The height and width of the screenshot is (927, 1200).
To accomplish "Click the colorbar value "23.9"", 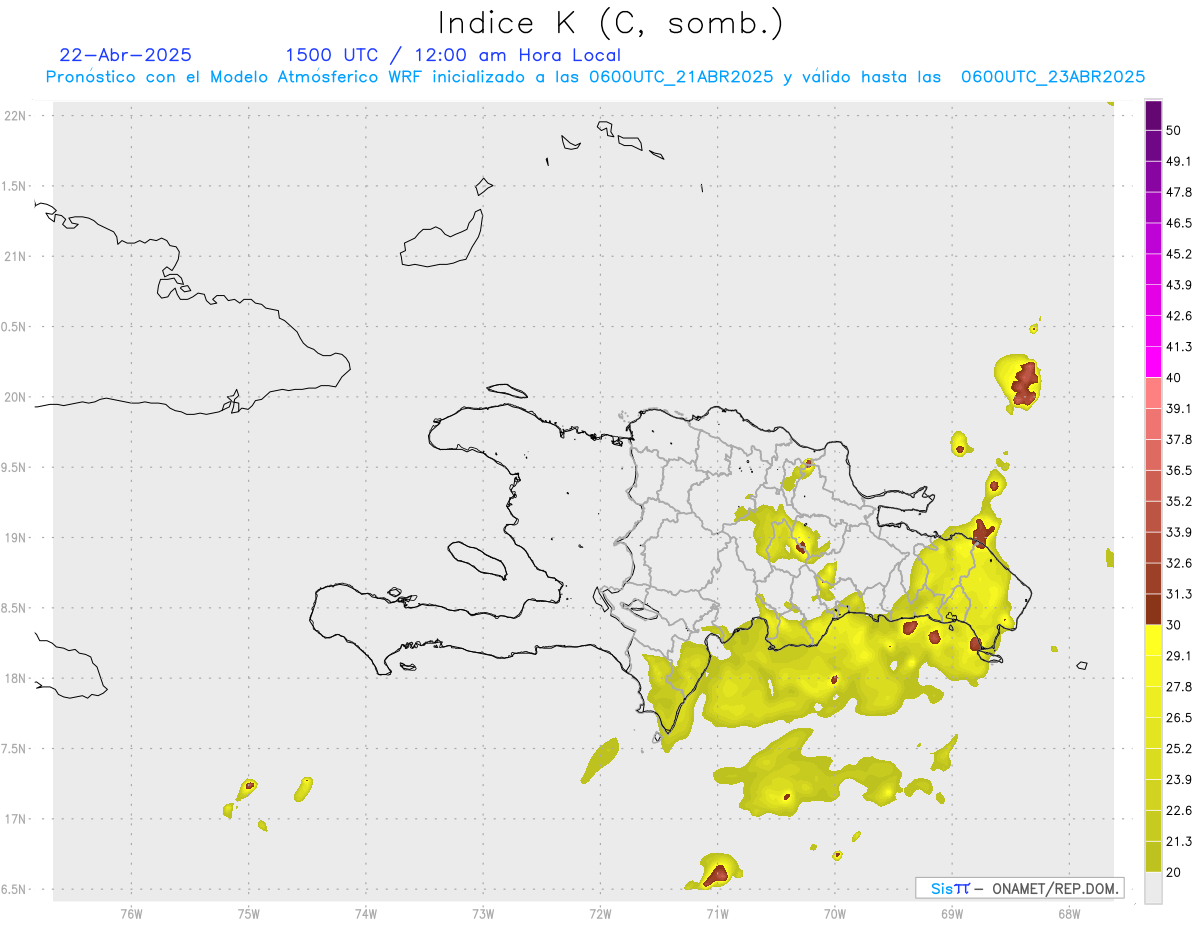I will 1179,780.
